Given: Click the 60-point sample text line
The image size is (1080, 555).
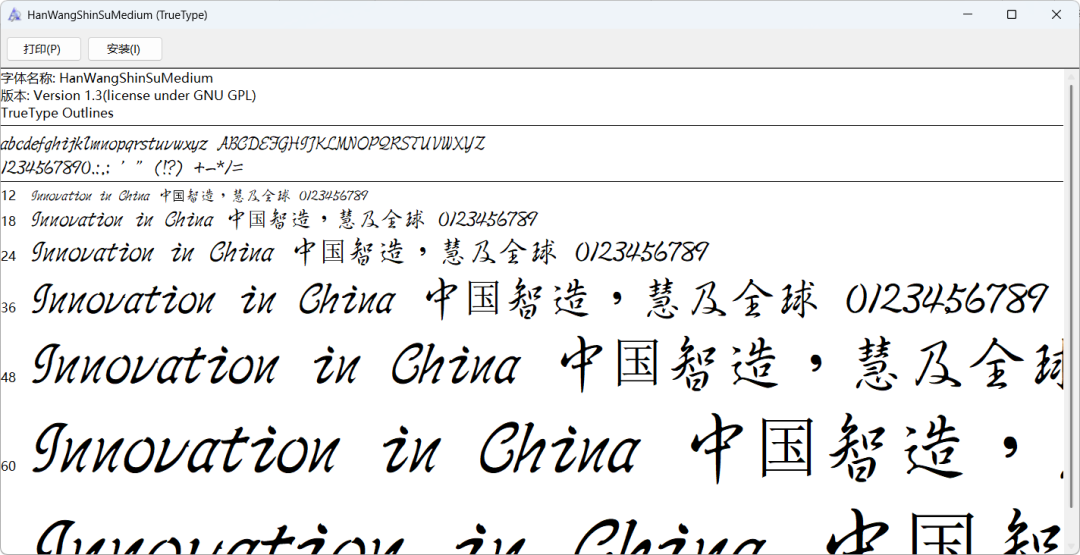Looking at the screenshot, I should pyautogui.click(x=547, y=449).
